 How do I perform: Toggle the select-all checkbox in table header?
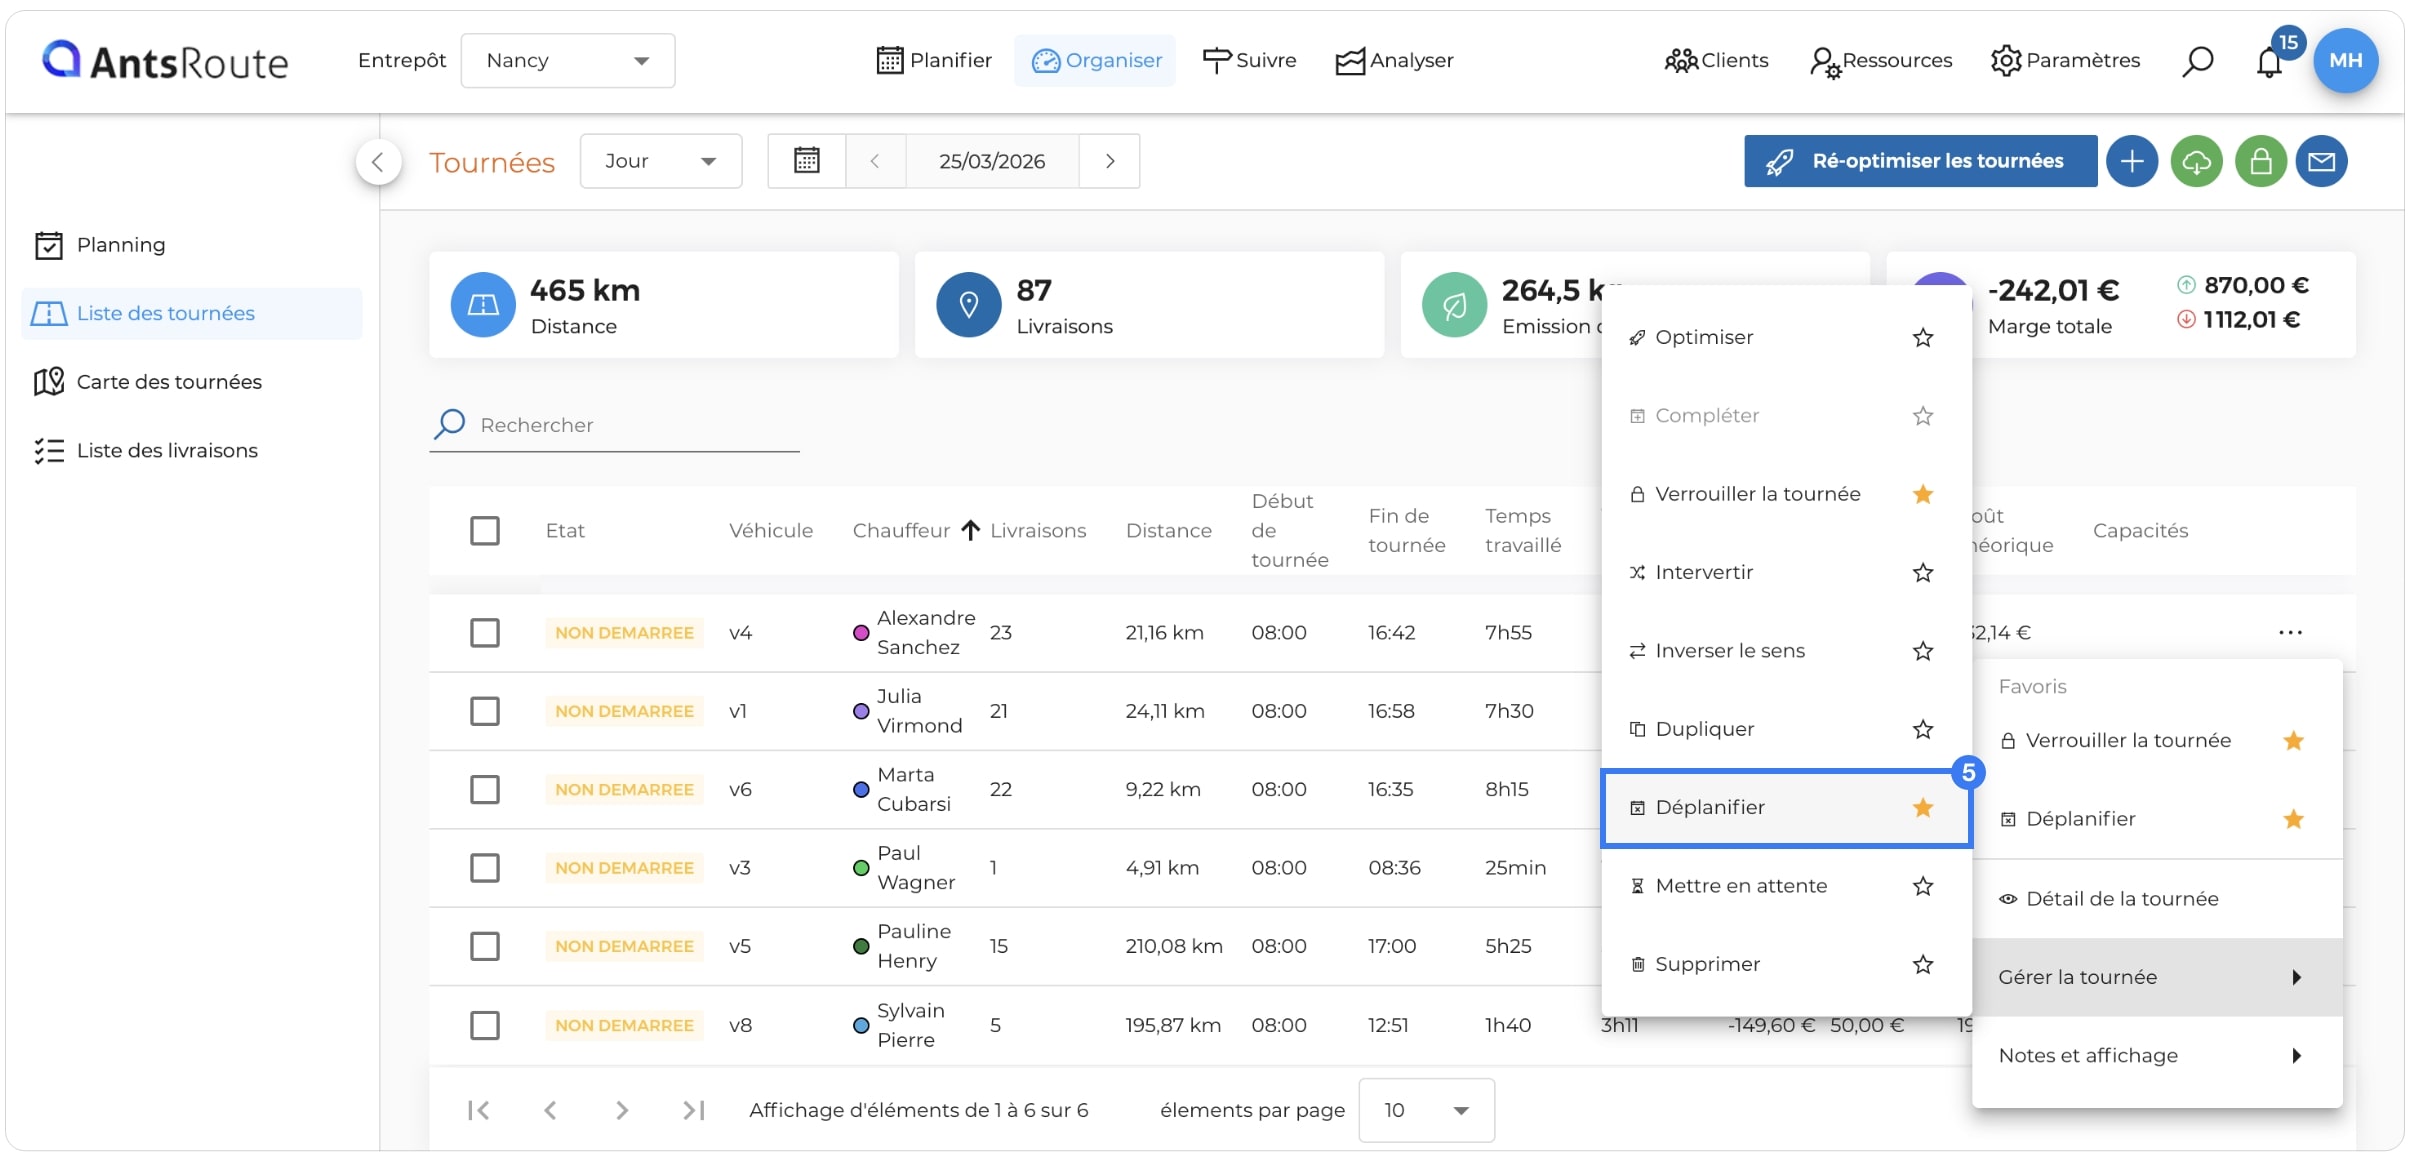click(485, 531)
